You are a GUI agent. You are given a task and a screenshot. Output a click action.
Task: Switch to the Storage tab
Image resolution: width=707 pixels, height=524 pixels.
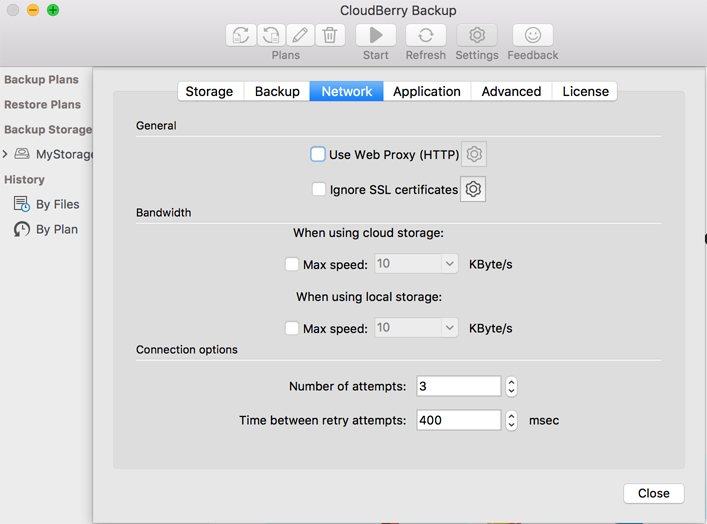[x=210, y=92]
